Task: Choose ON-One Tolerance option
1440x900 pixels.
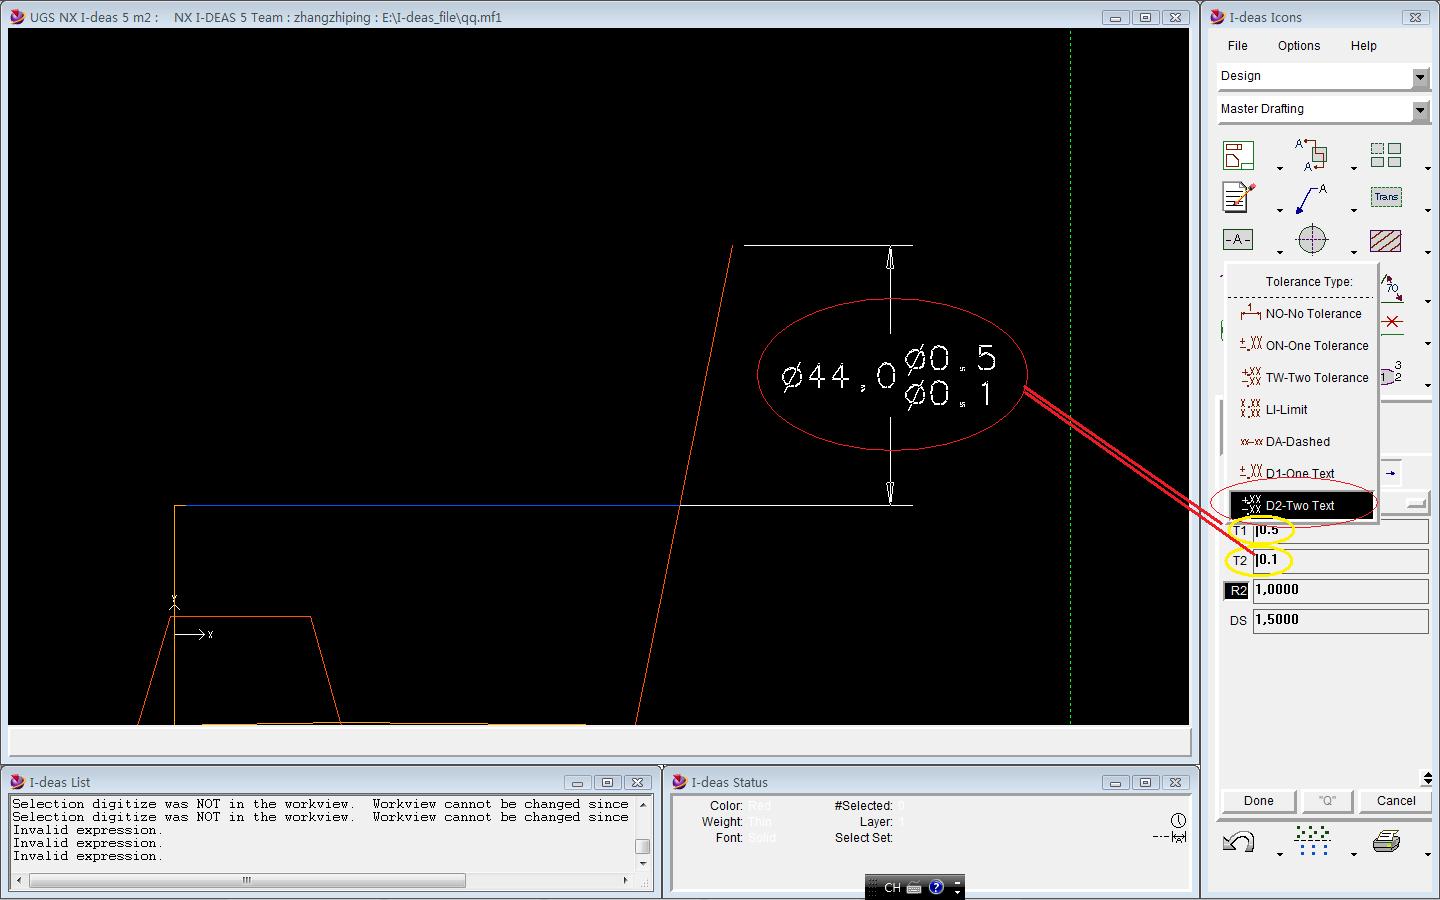Action: [1302, 345]
